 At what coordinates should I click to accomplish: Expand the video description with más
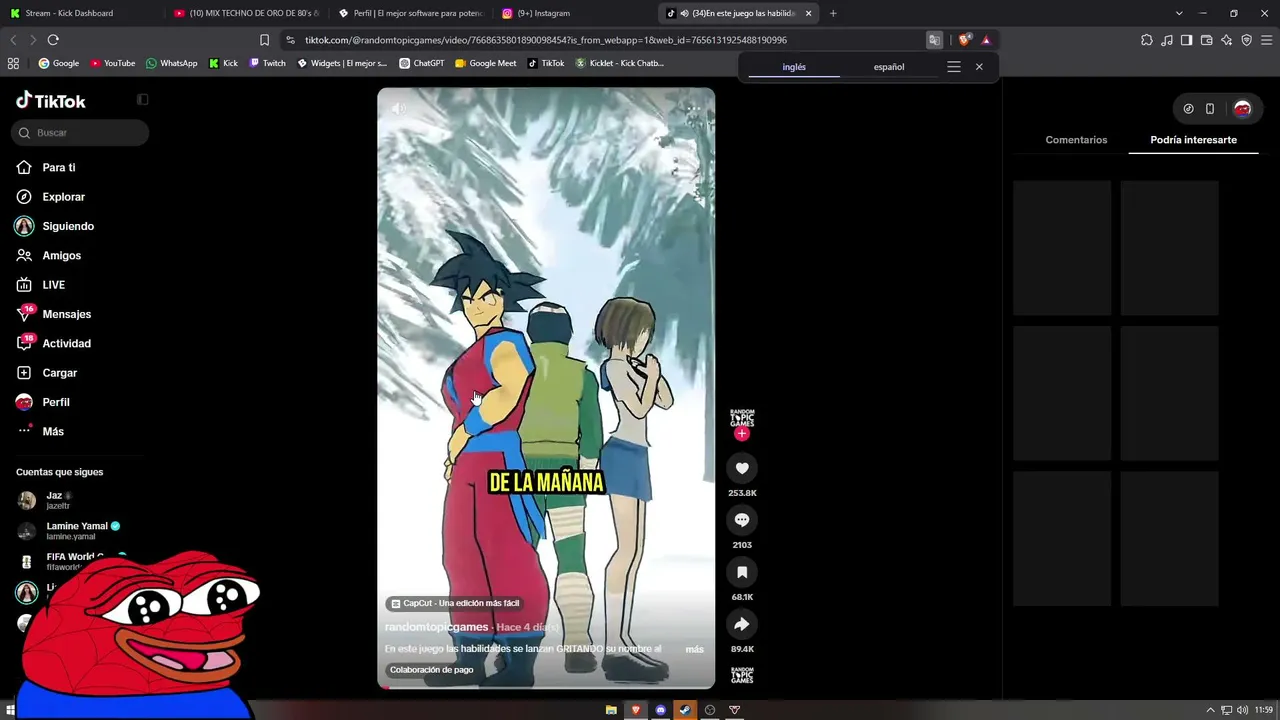(x=694, y=650)
